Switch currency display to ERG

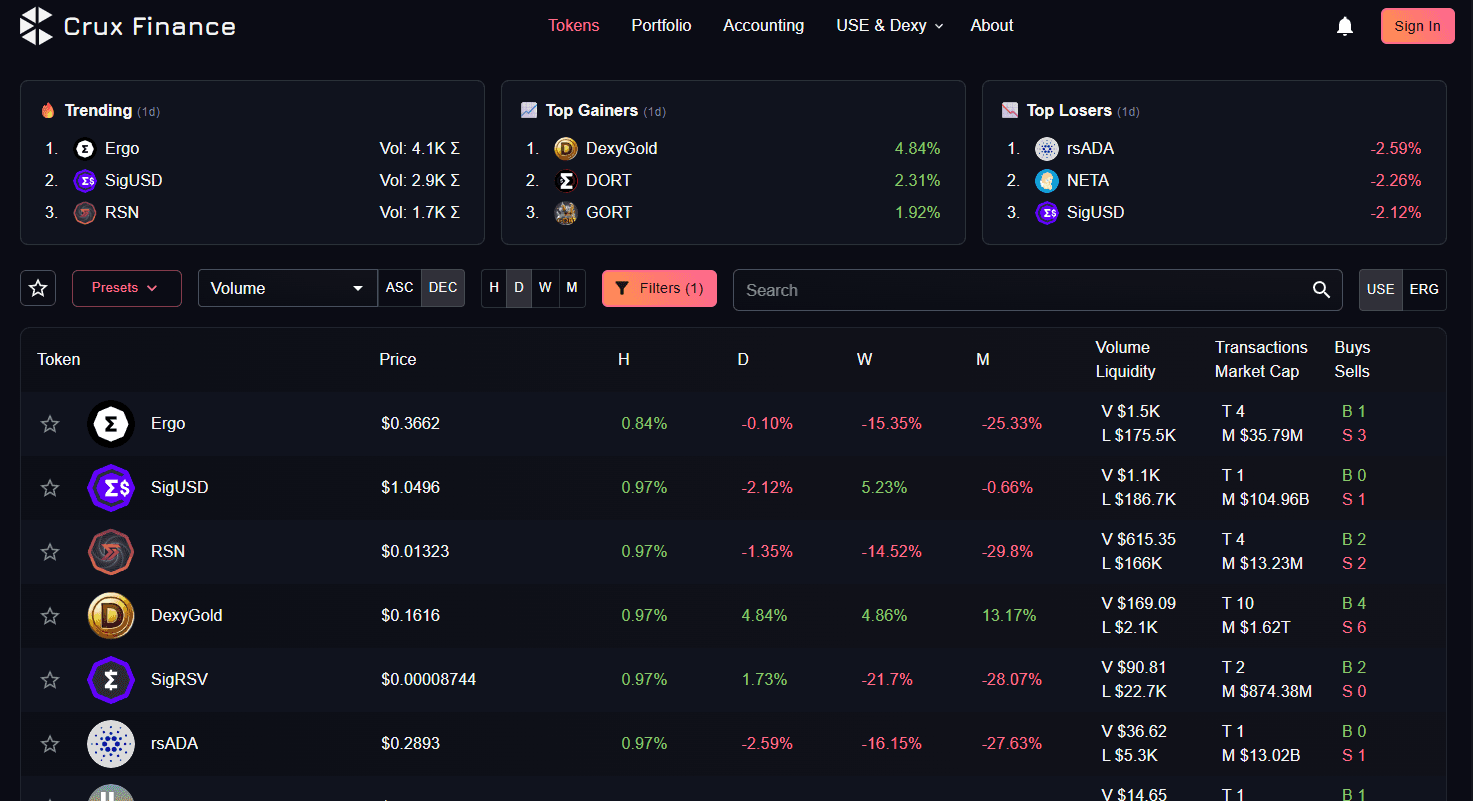[1424, 289]
